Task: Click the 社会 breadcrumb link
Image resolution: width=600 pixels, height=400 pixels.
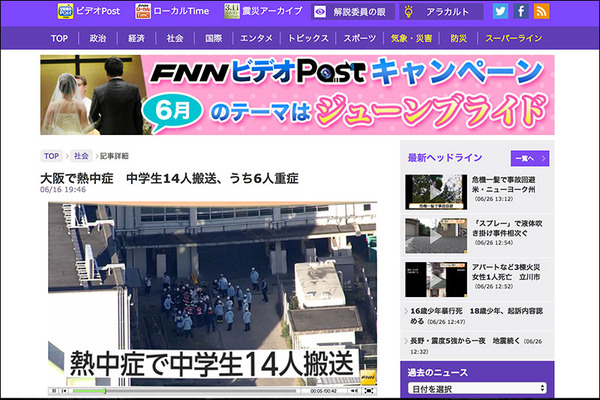Action: coord(81,156)
